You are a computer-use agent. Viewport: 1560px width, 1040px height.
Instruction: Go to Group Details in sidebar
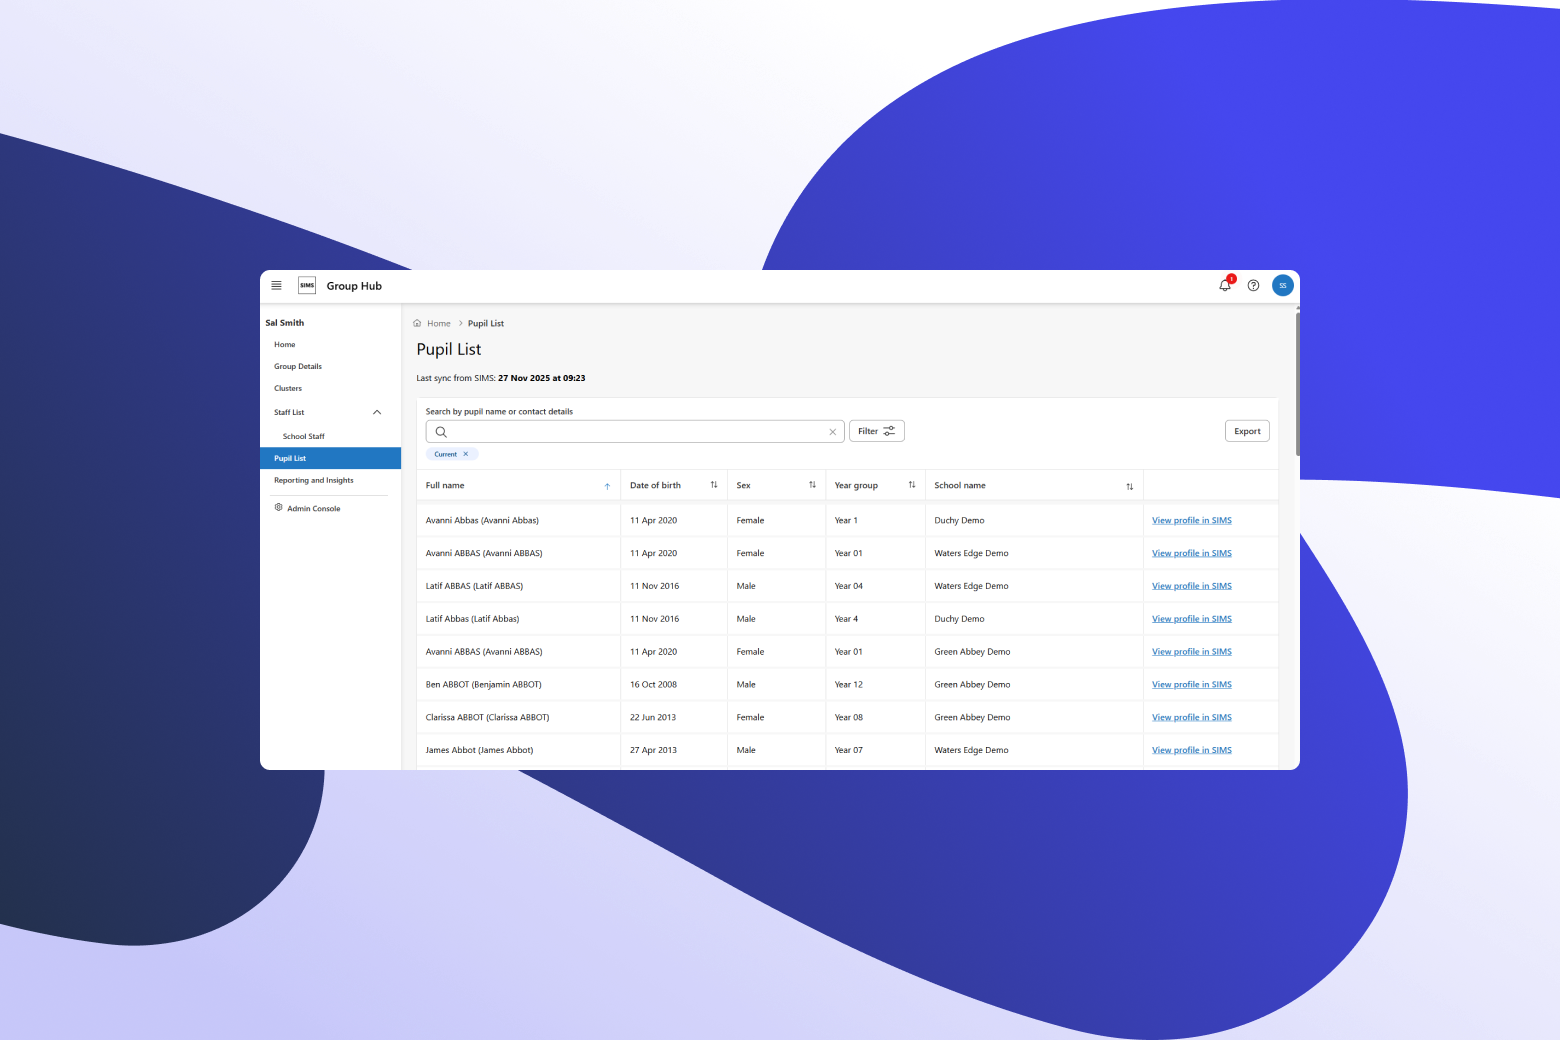(298, 367)
